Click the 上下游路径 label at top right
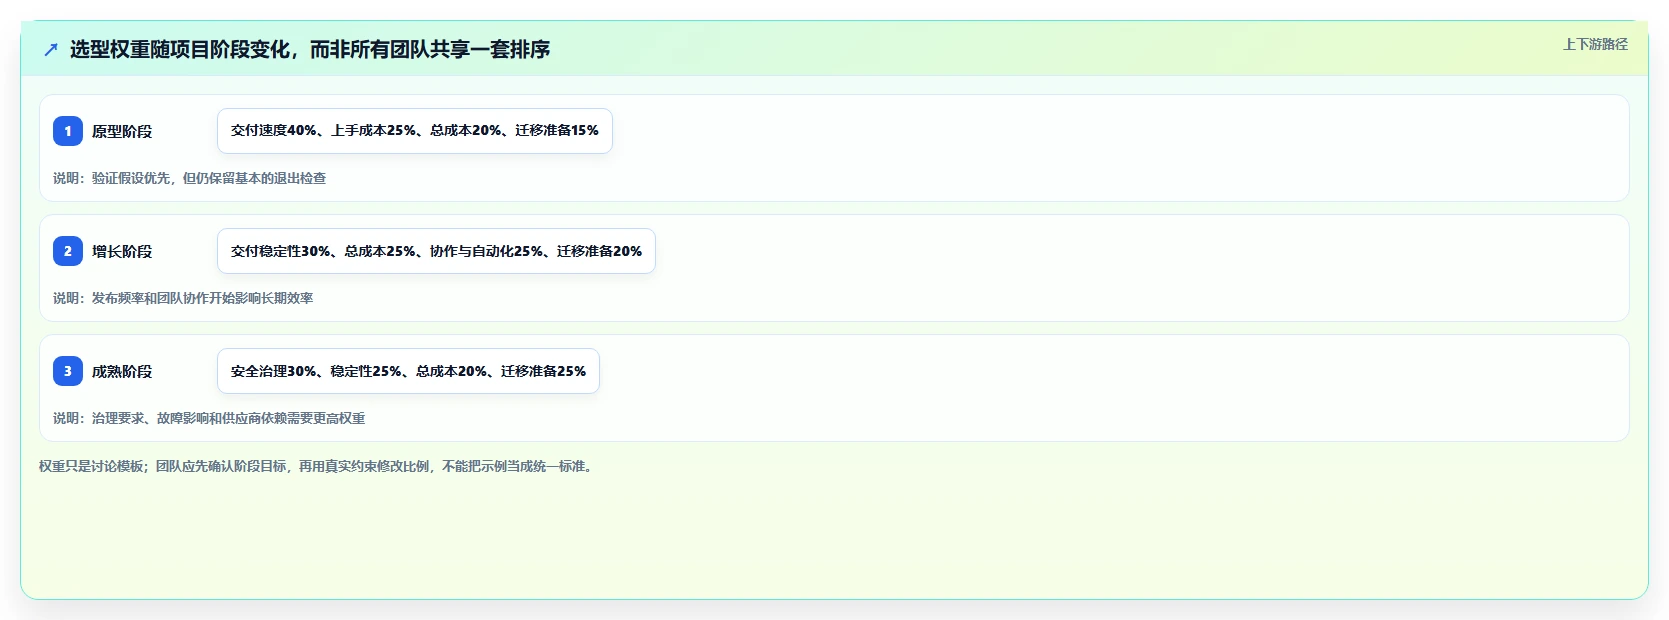Viewport: 1669px width, 620px height. coord(1595,44)
